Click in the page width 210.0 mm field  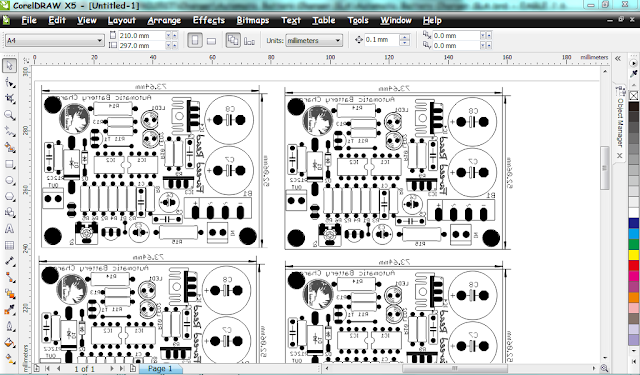(x=141, y=36)
